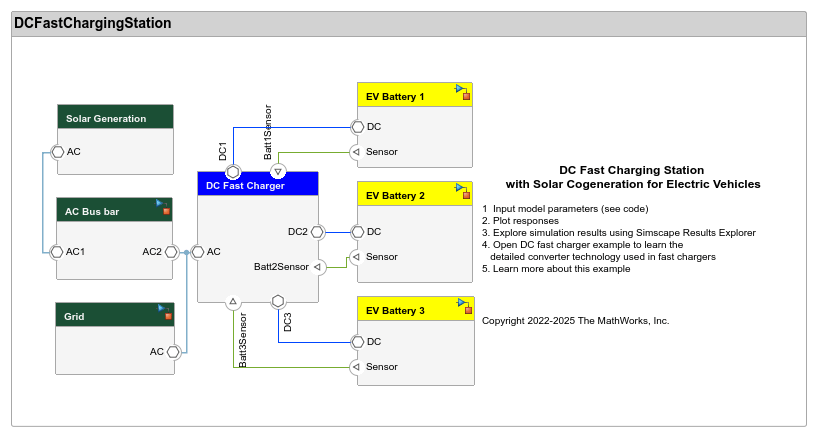The image size is (817, 436).
Task: Click the Batt1Sensor connector label
Action: coord(267,132)
